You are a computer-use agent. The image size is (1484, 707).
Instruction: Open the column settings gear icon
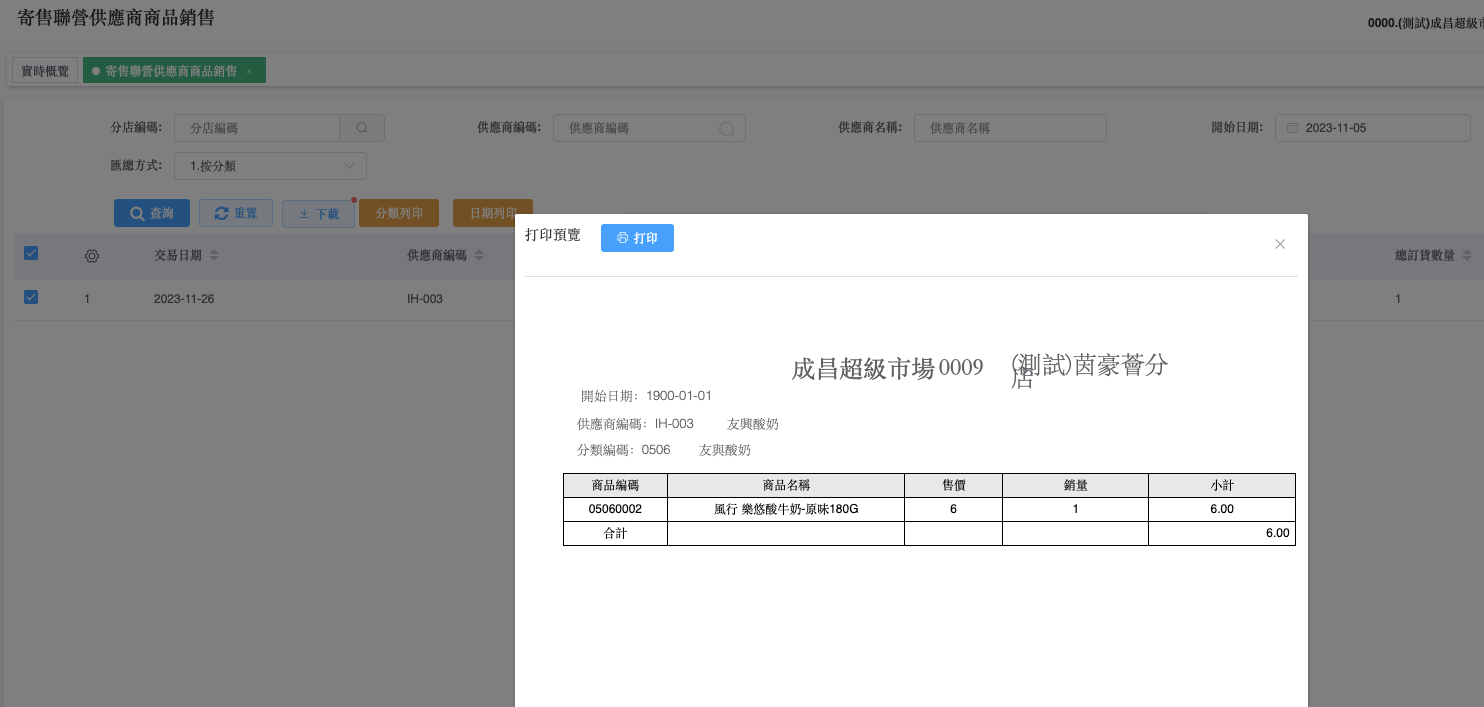coord(92,256)
